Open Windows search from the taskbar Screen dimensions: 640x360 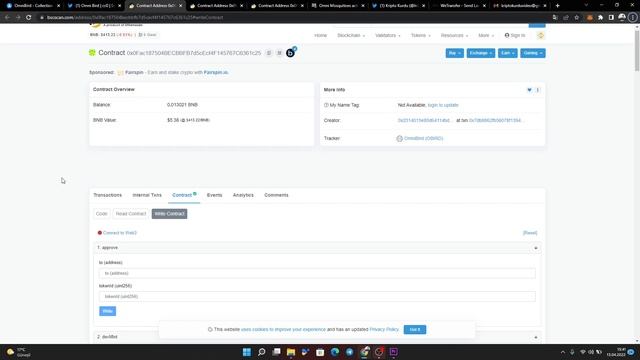tap(262, 352)
